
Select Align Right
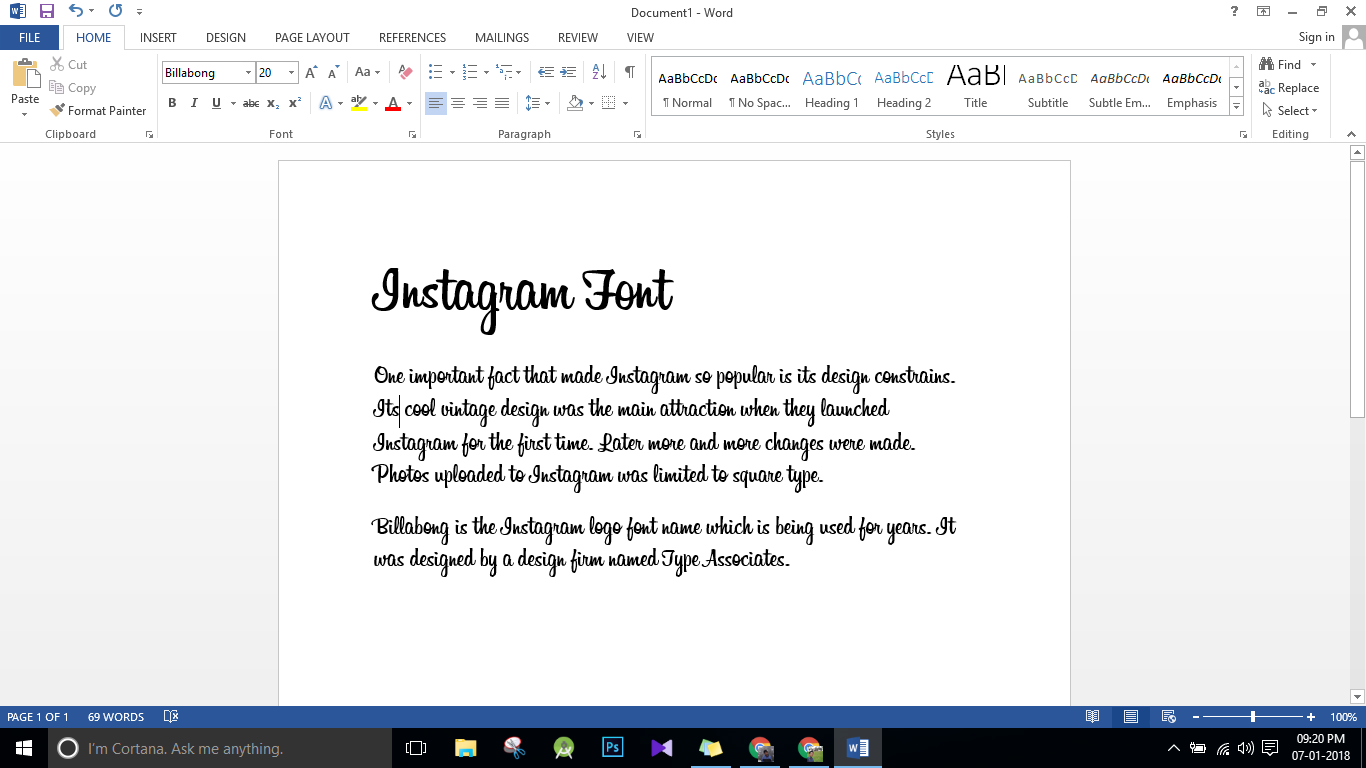pos(480,103)
